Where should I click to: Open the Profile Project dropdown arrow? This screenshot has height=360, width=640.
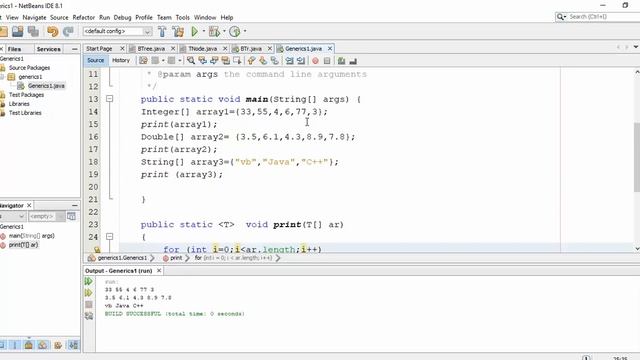click(x=245, y=31)
